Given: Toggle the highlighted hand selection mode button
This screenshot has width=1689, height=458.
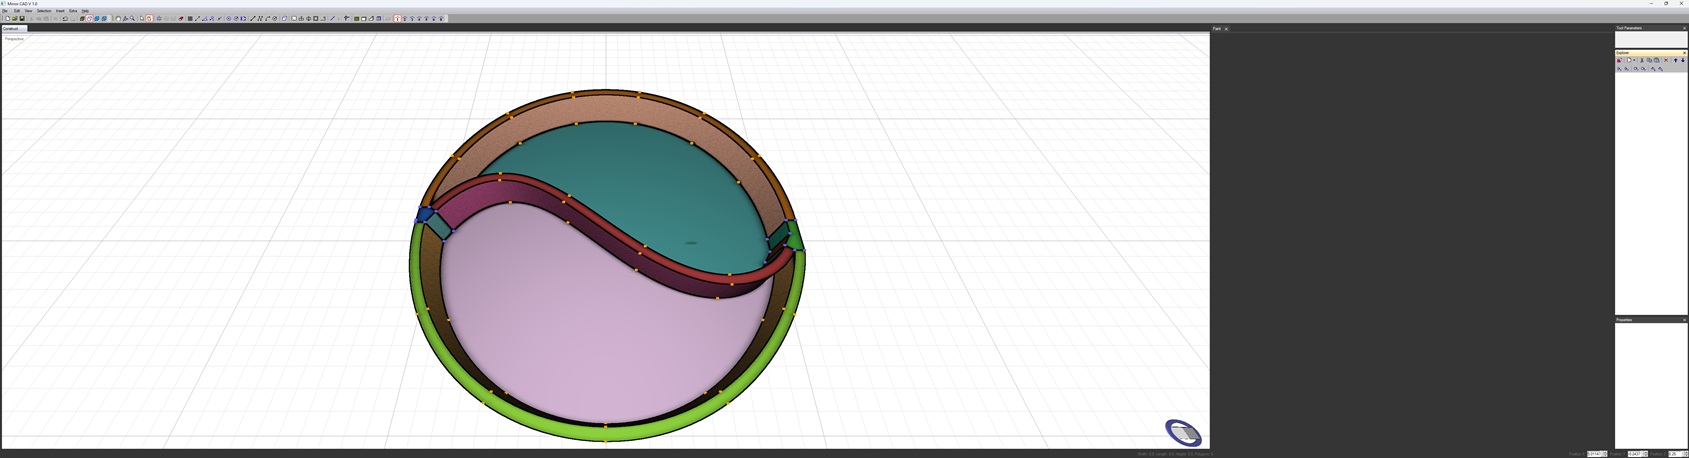Looking at the screenshot, I should 149,18.
